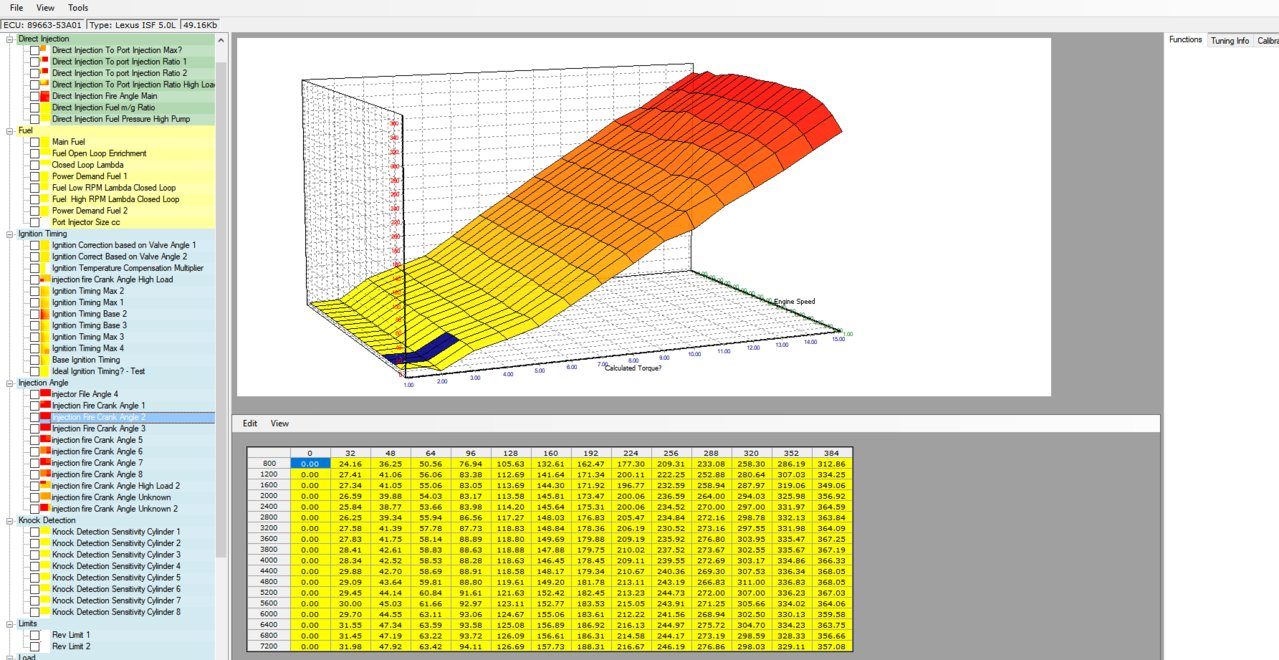Collapse the Ignition Timing tree group
This screenshot has height=660, width=1279.
10,234
